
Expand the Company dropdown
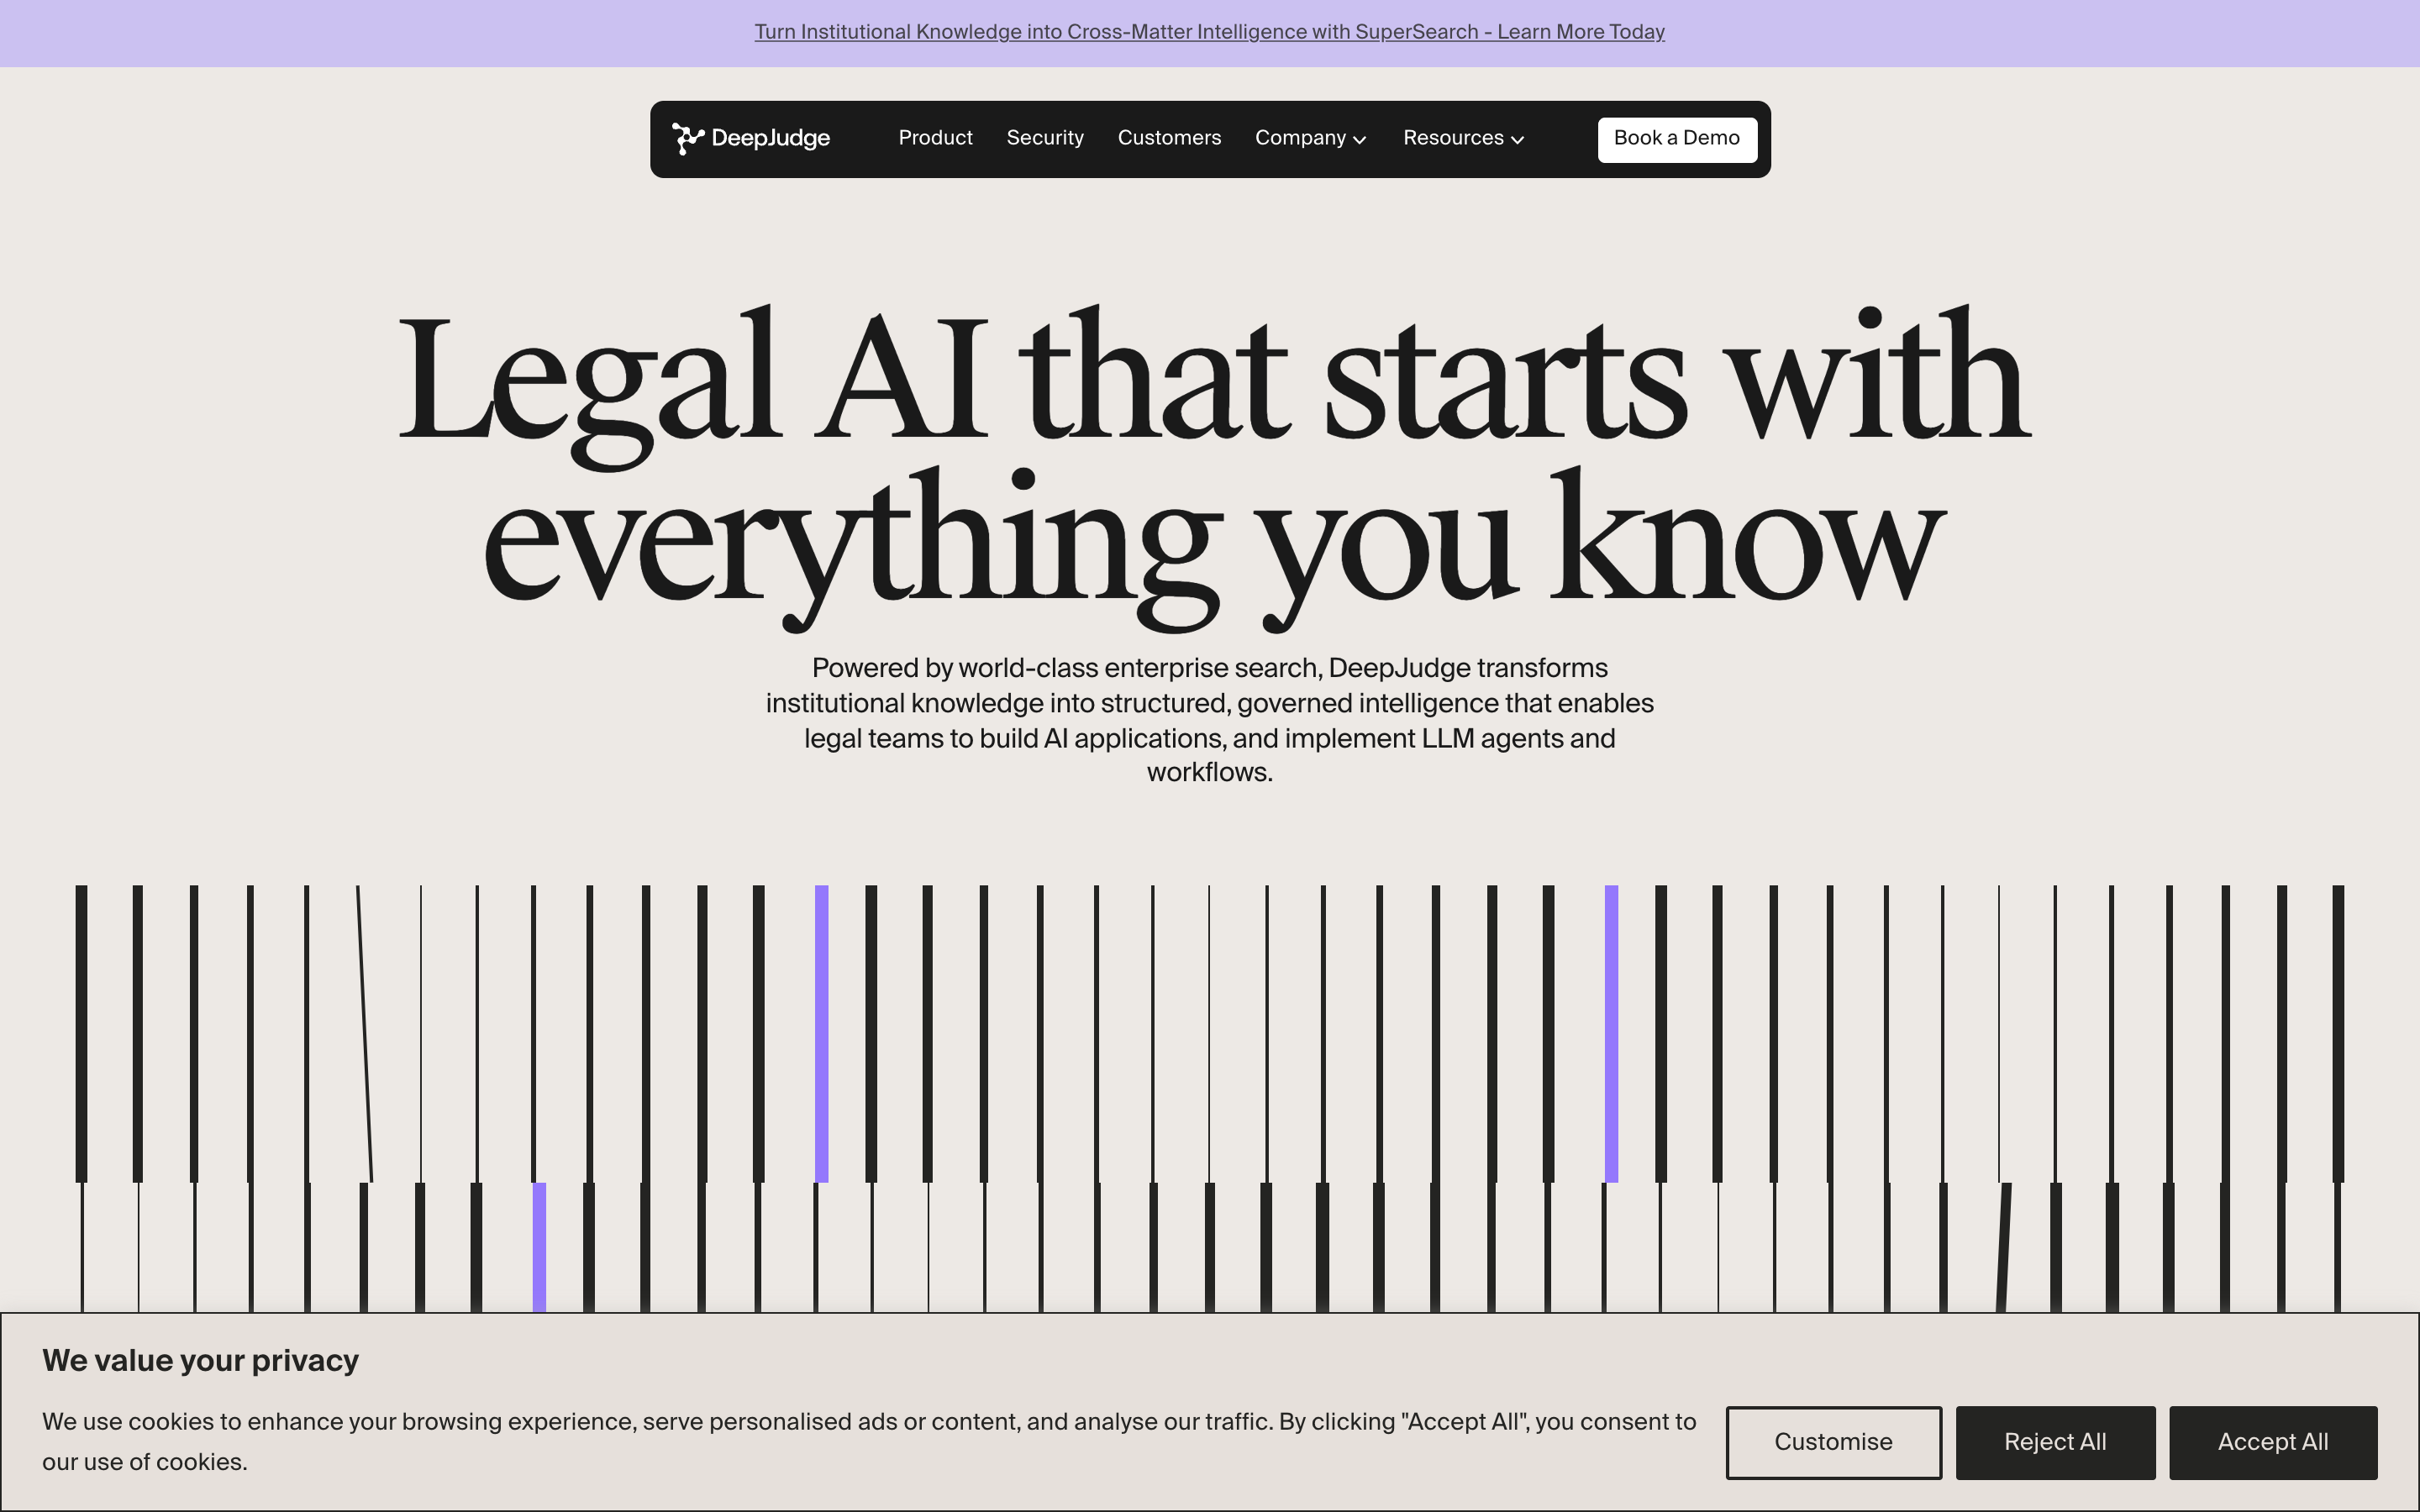pos(1311,138)
